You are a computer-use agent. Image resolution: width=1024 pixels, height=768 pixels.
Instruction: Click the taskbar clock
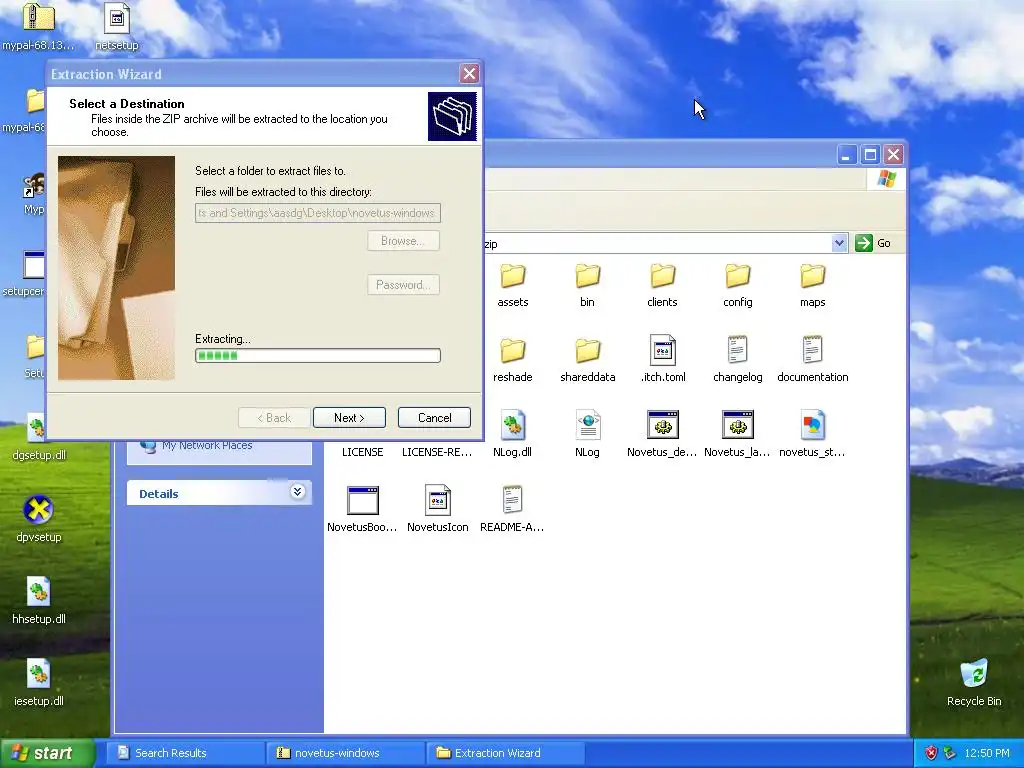[x=987, y=753]
